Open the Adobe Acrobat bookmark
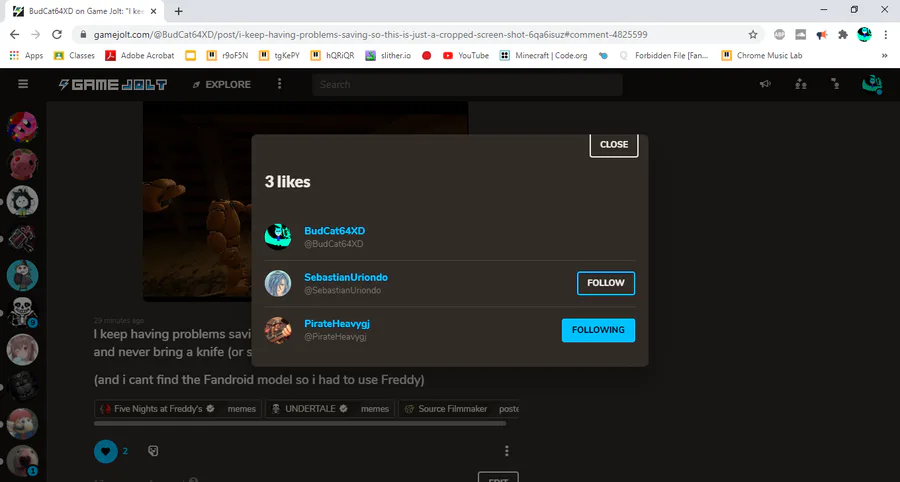The image size is (900, 482). coord(139,56)
